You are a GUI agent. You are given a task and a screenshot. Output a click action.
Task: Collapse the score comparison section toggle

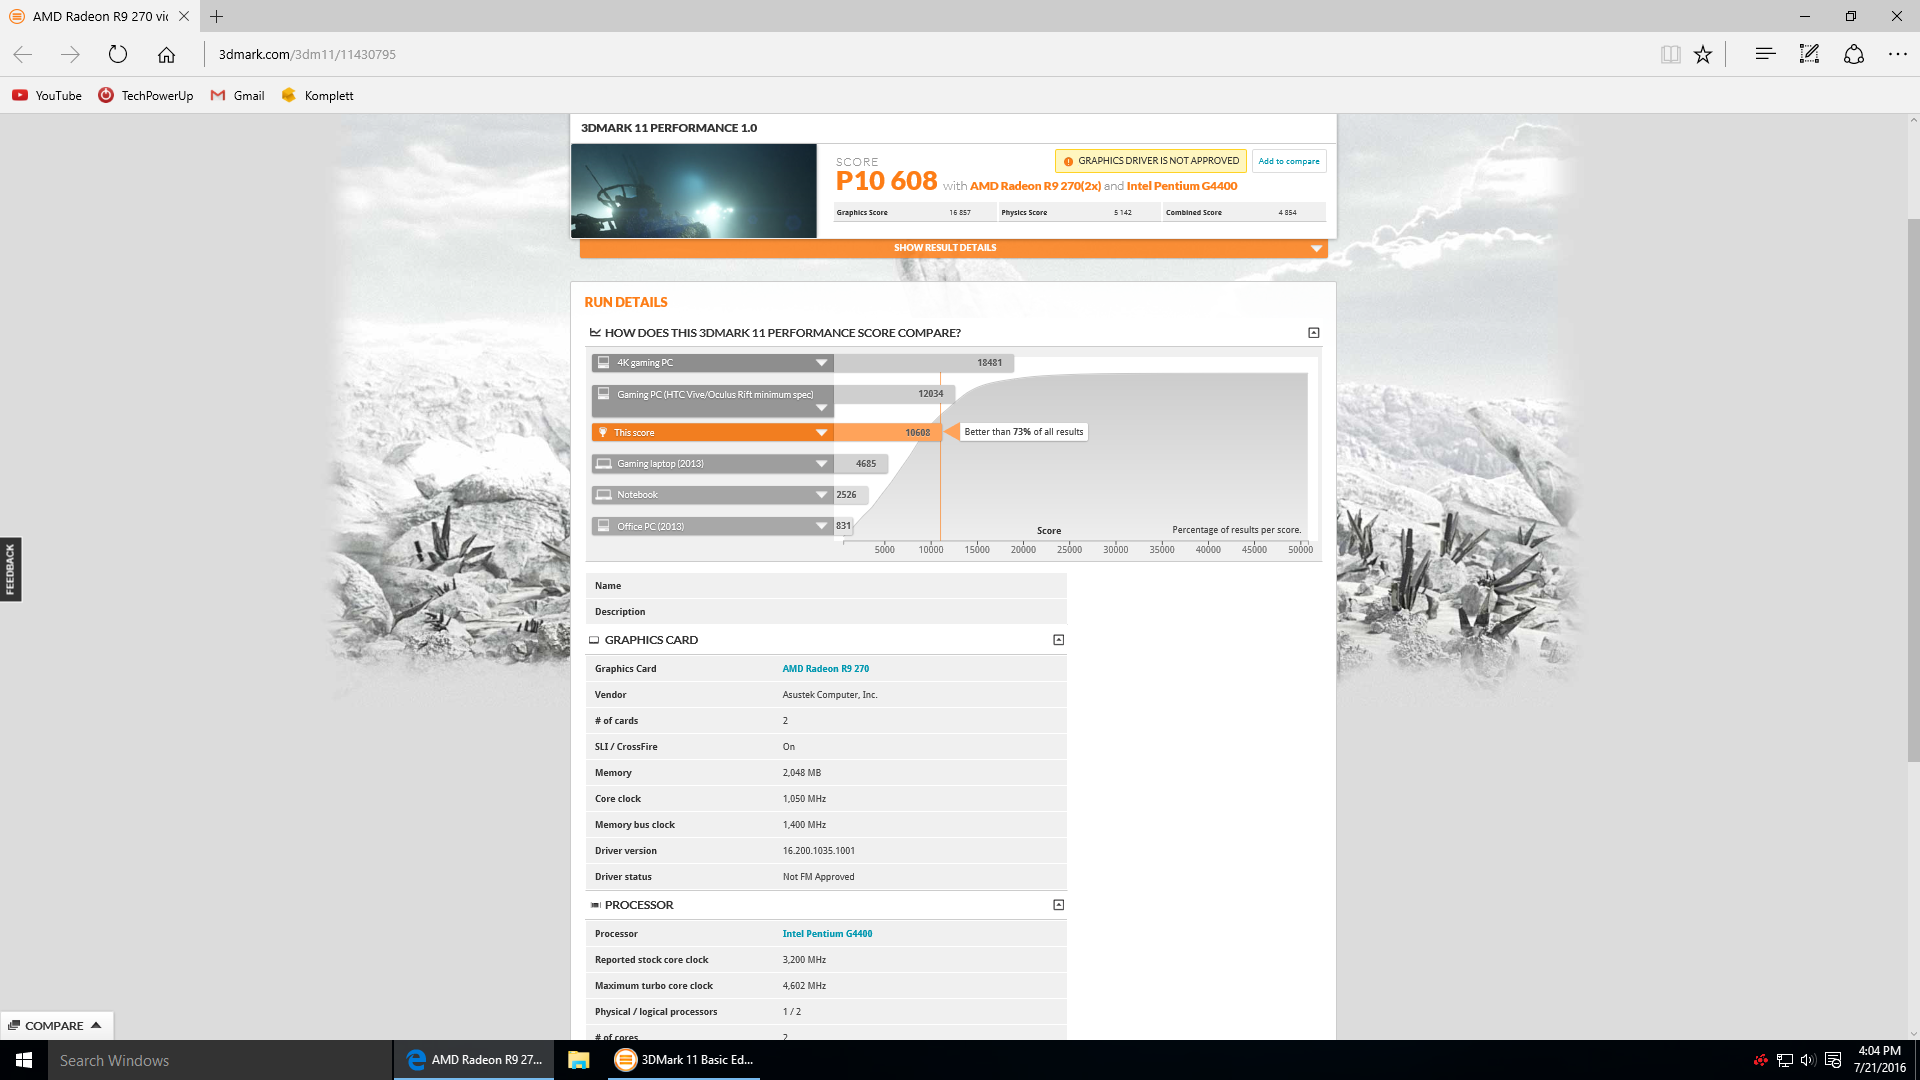click(1314, 333)
